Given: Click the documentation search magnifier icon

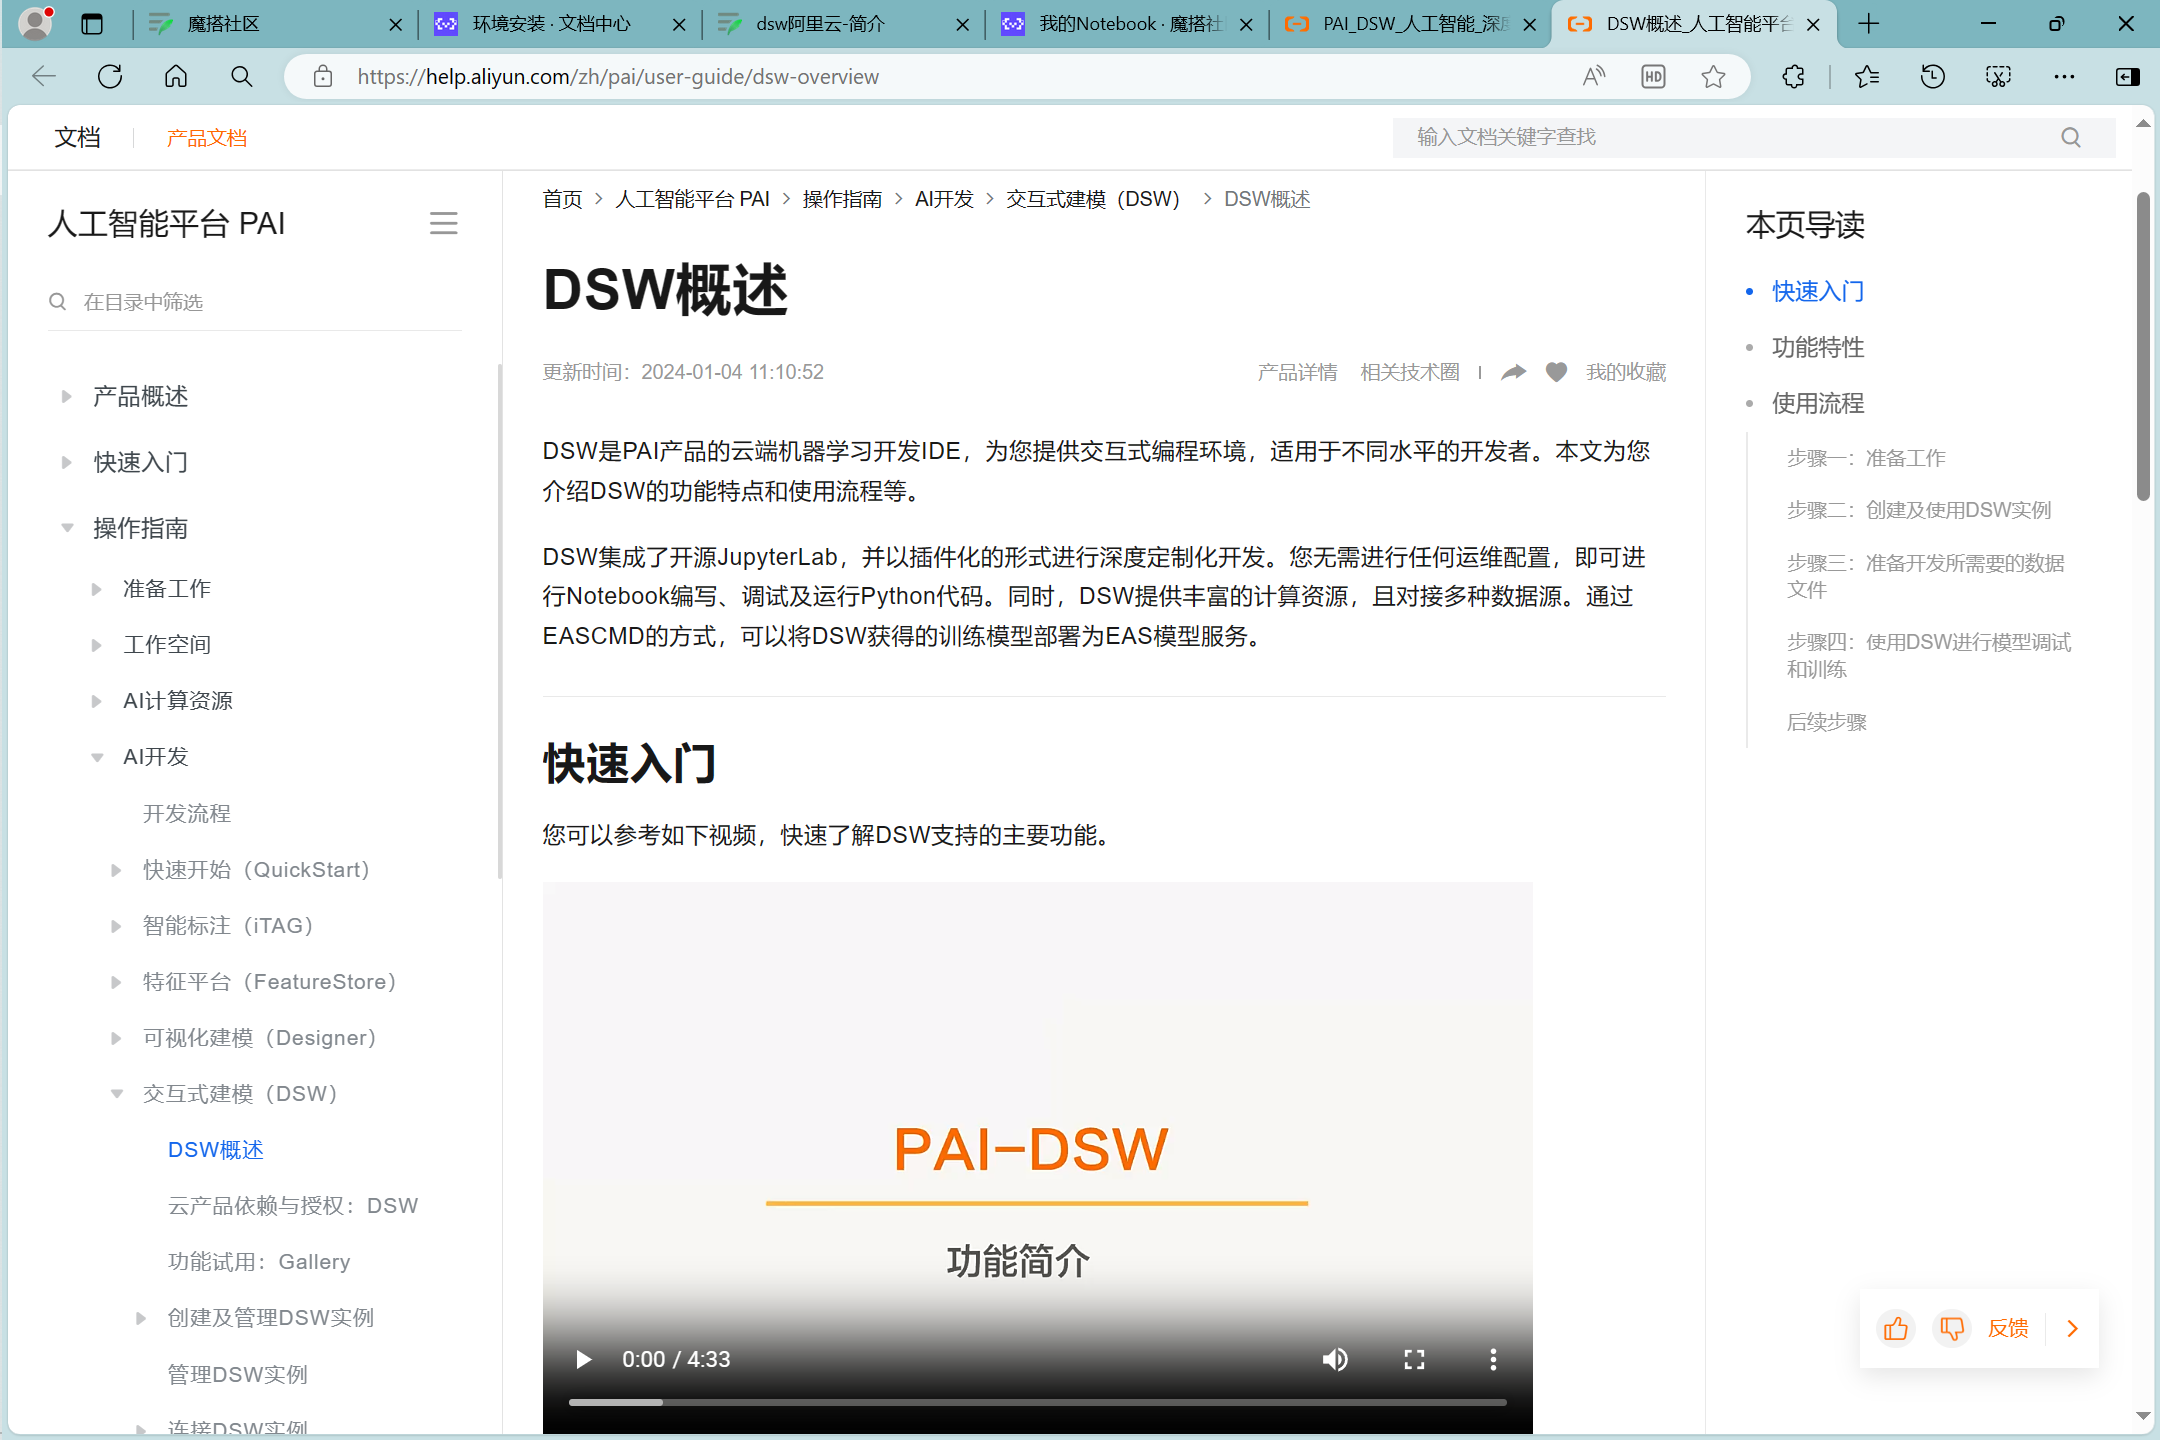Looking at the screenshot, I should [2071, 137].
